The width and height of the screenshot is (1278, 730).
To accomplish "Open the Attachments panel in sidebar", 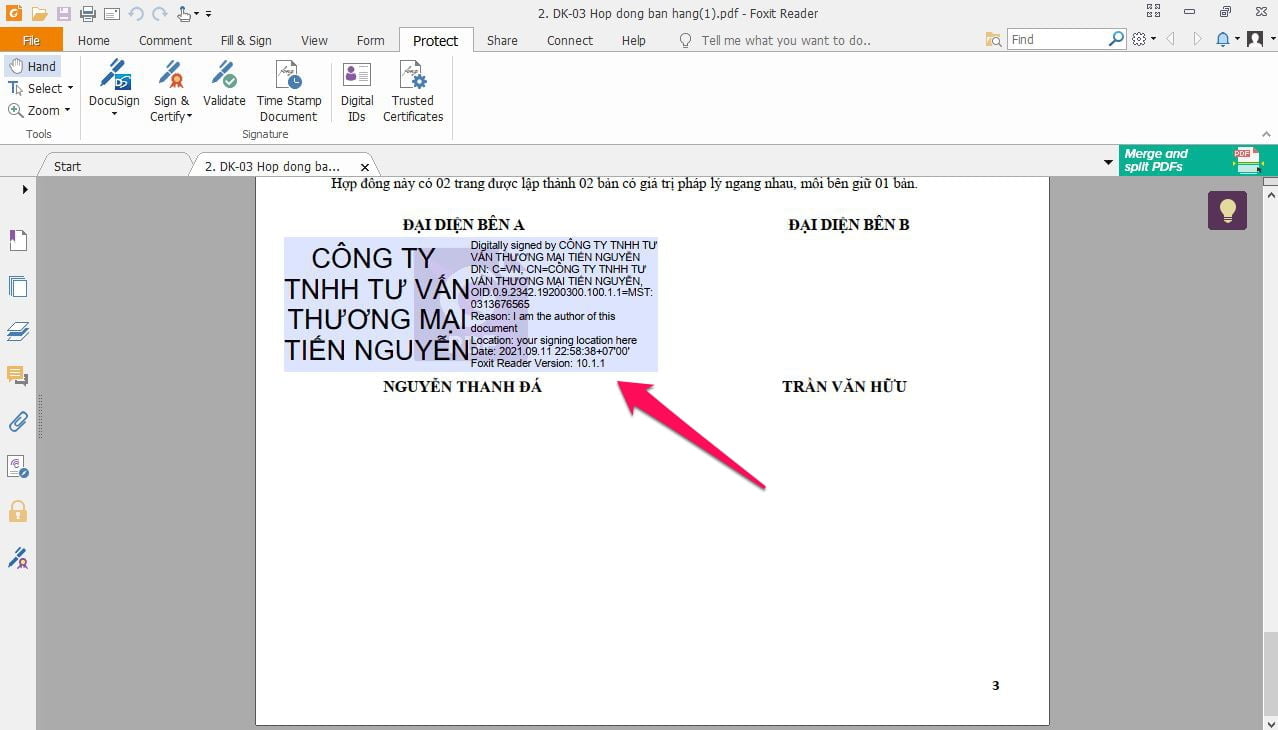I will (17, 421).
